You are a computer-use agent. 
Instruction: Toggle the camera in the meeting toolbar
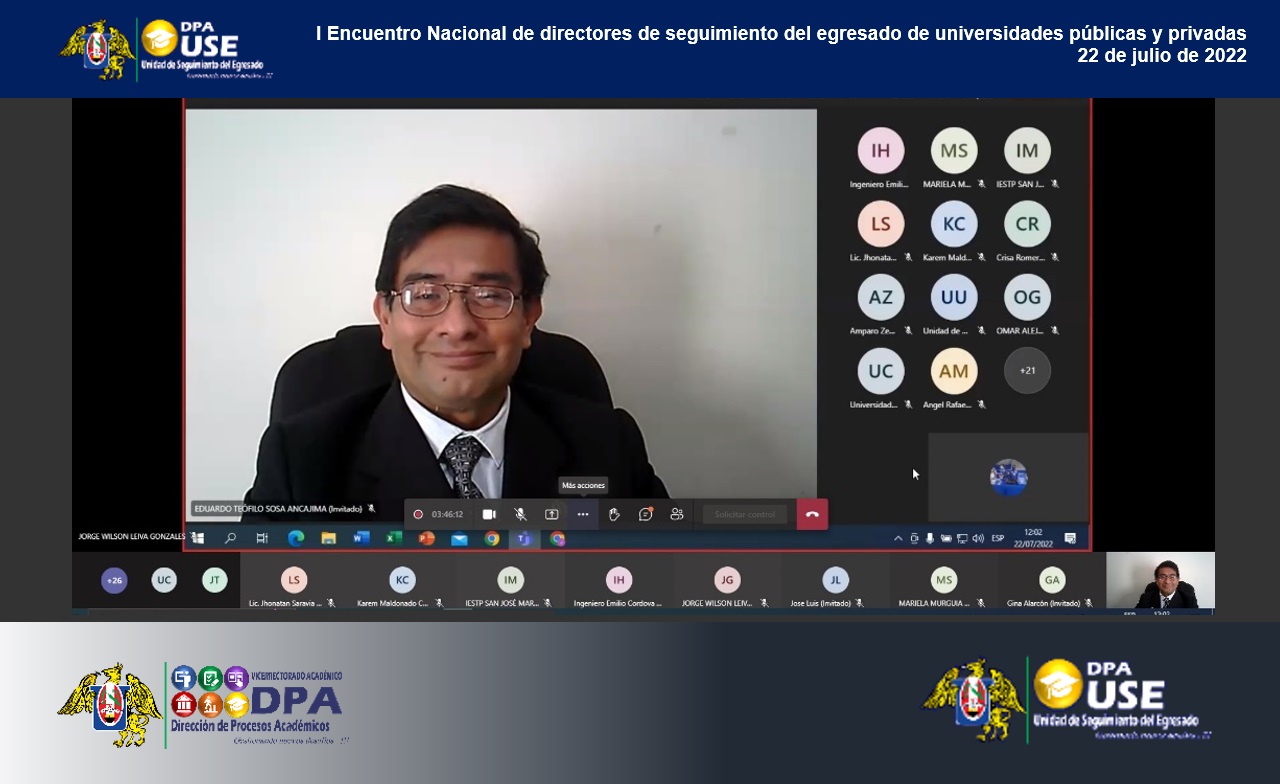click(x=489, y=514)
